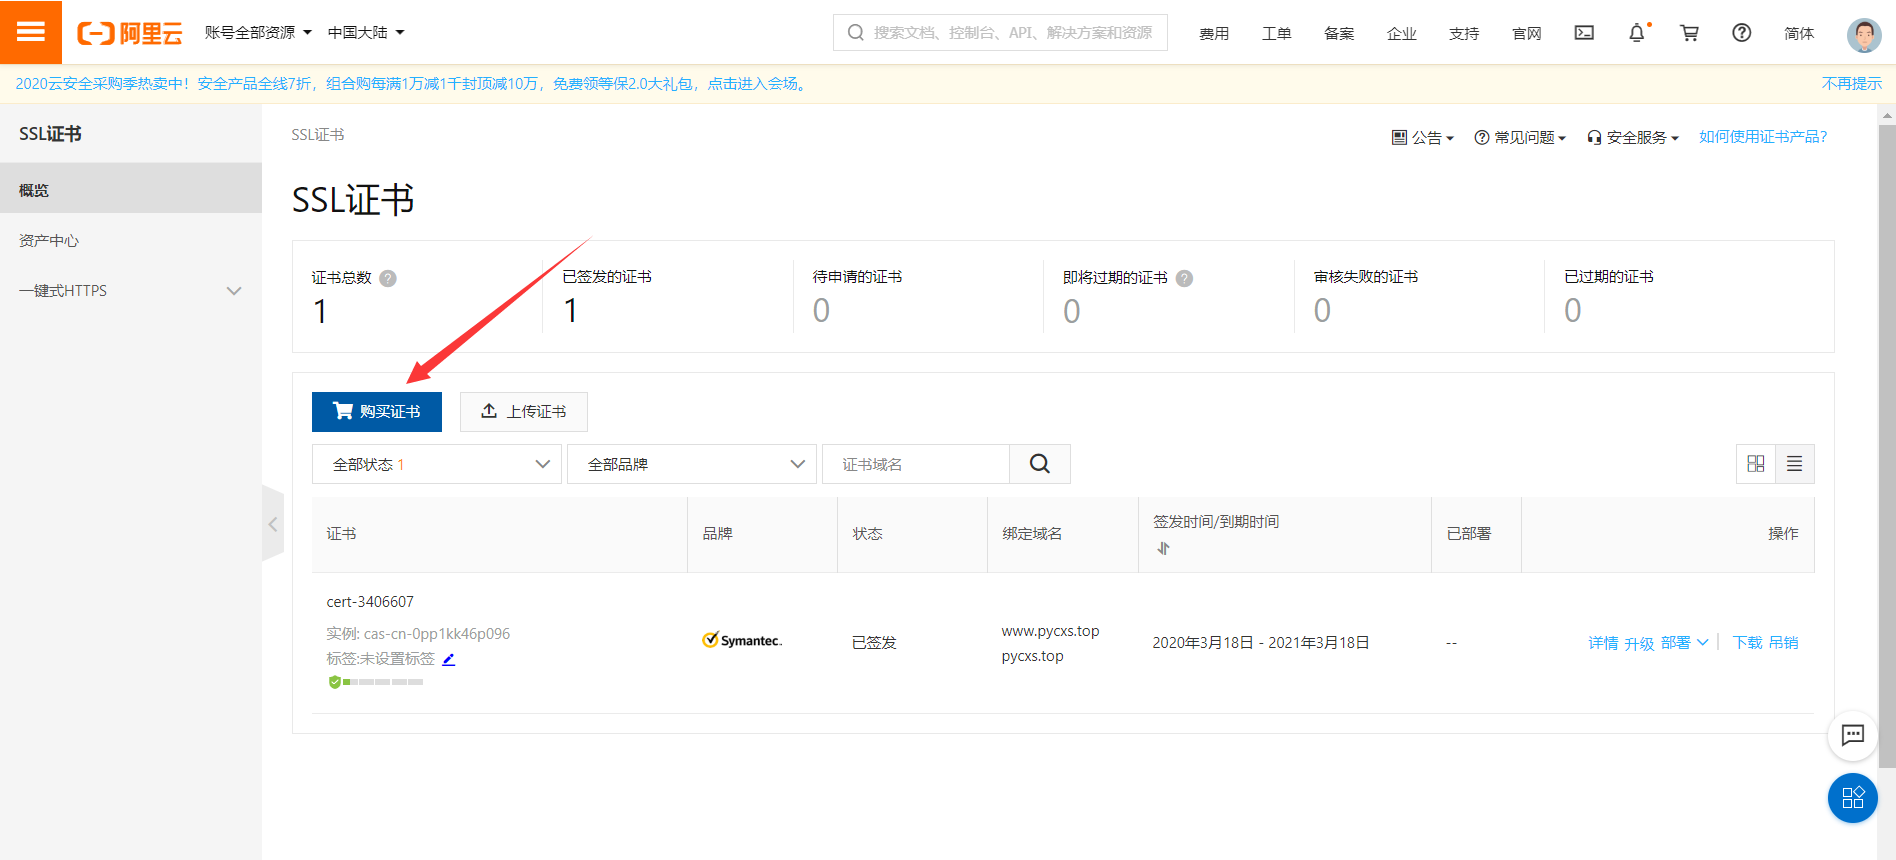1896x860 pixels.
Task: Open the 常见问题 dropdown
Action: [x=1520, y=138]
